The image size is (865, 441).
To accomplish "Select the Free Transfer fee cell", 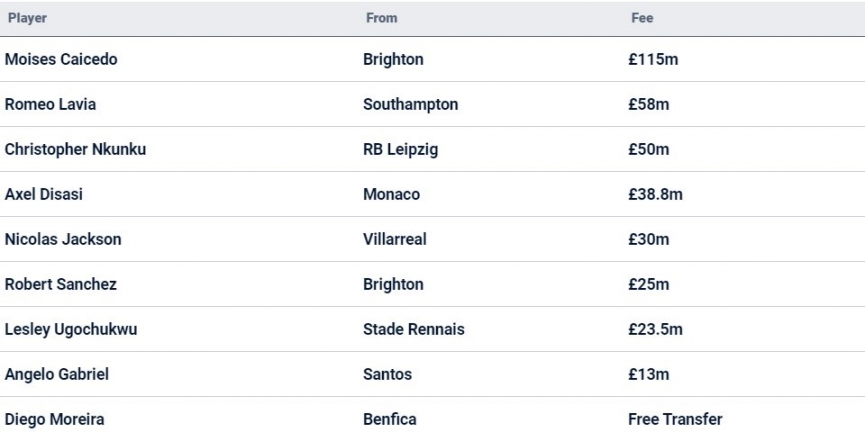I will coord(675,420).
